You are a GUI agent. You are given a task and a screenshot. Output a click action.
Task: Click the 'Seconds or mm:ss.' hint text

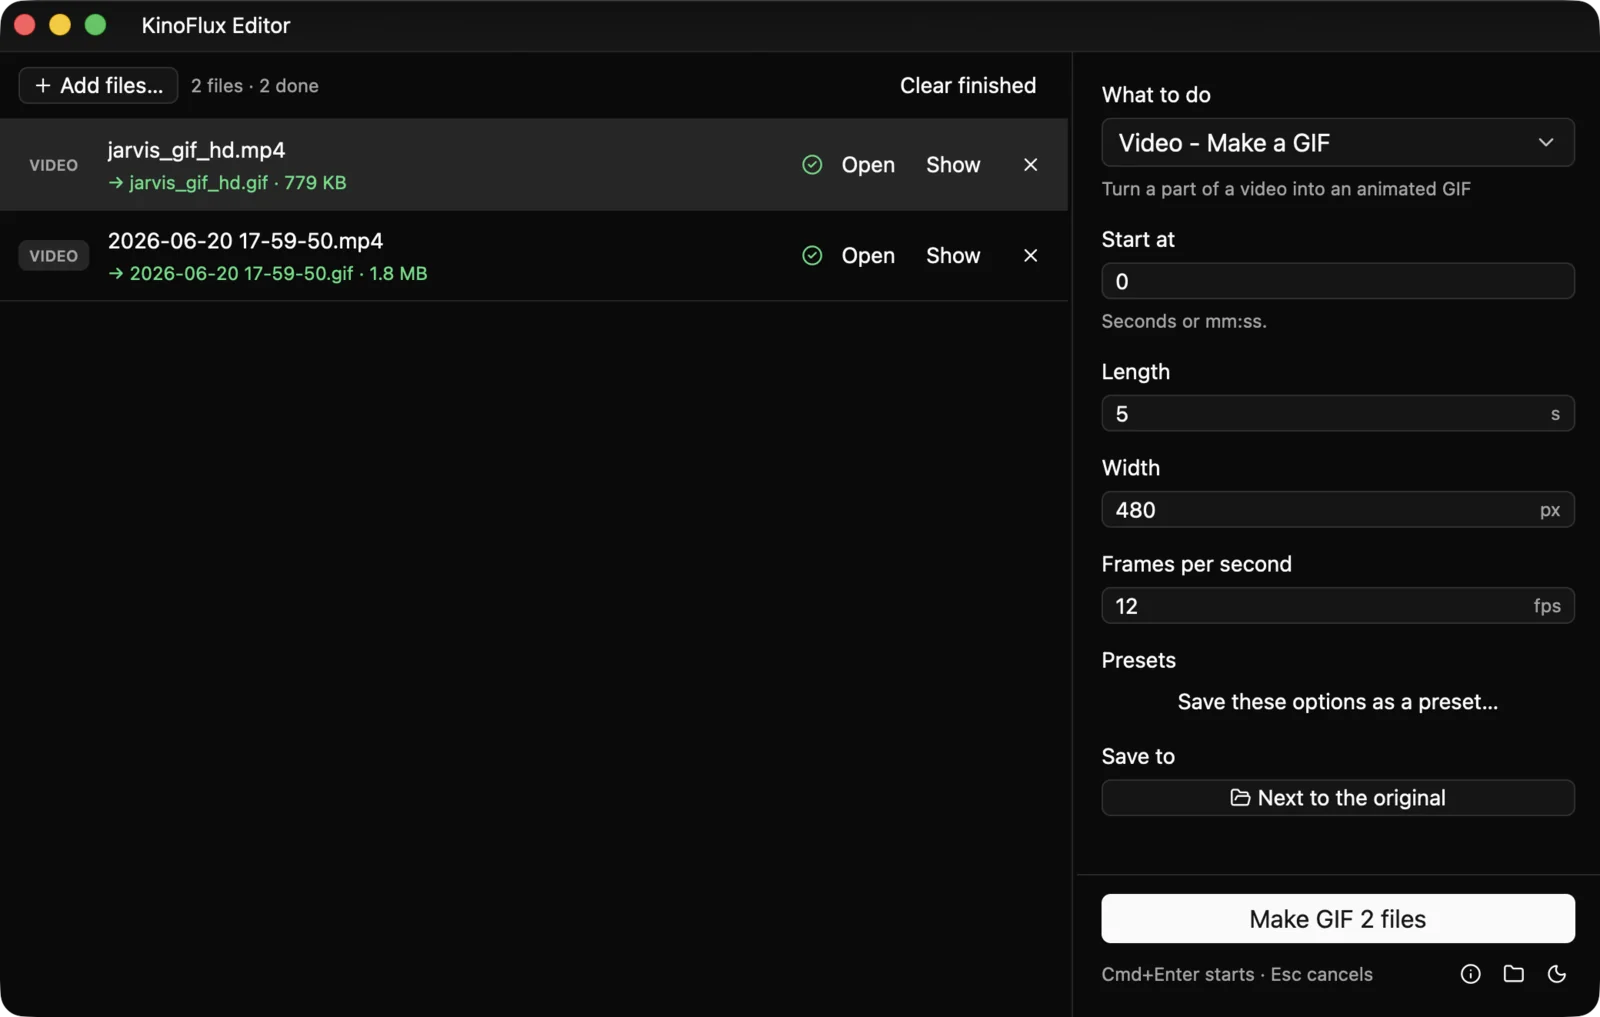1184,321
